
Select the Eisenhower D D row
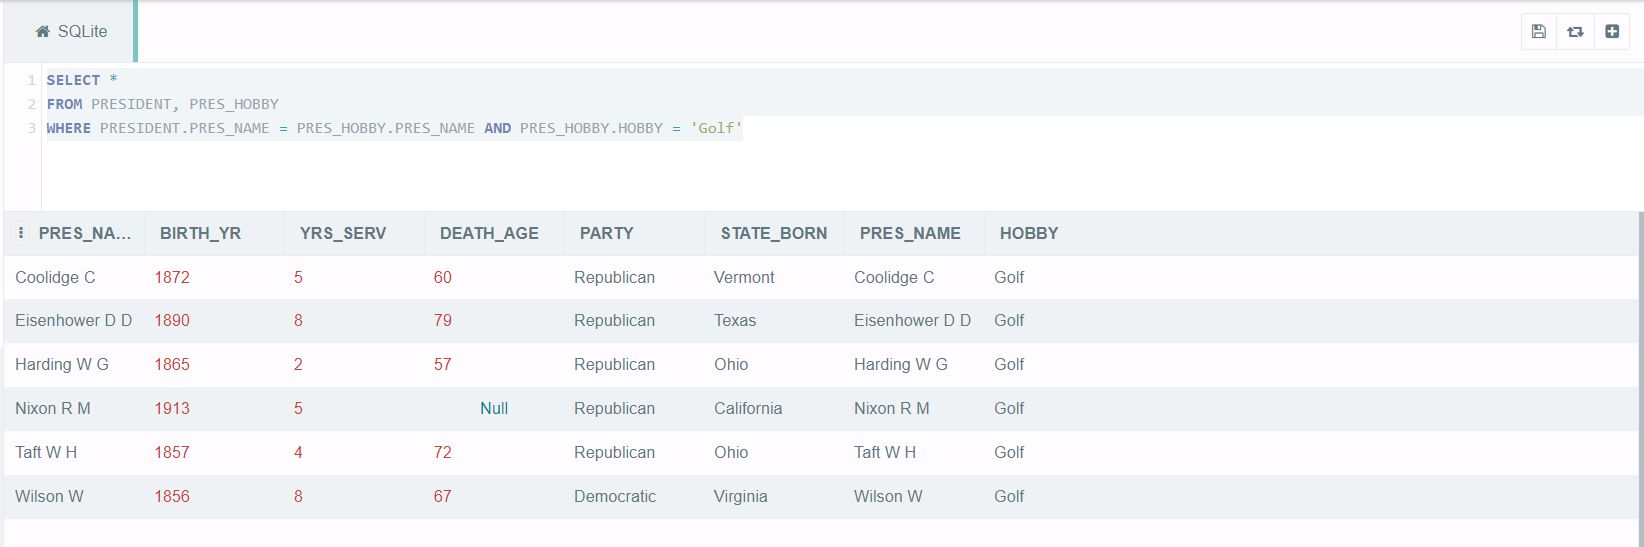click(820, 321)
